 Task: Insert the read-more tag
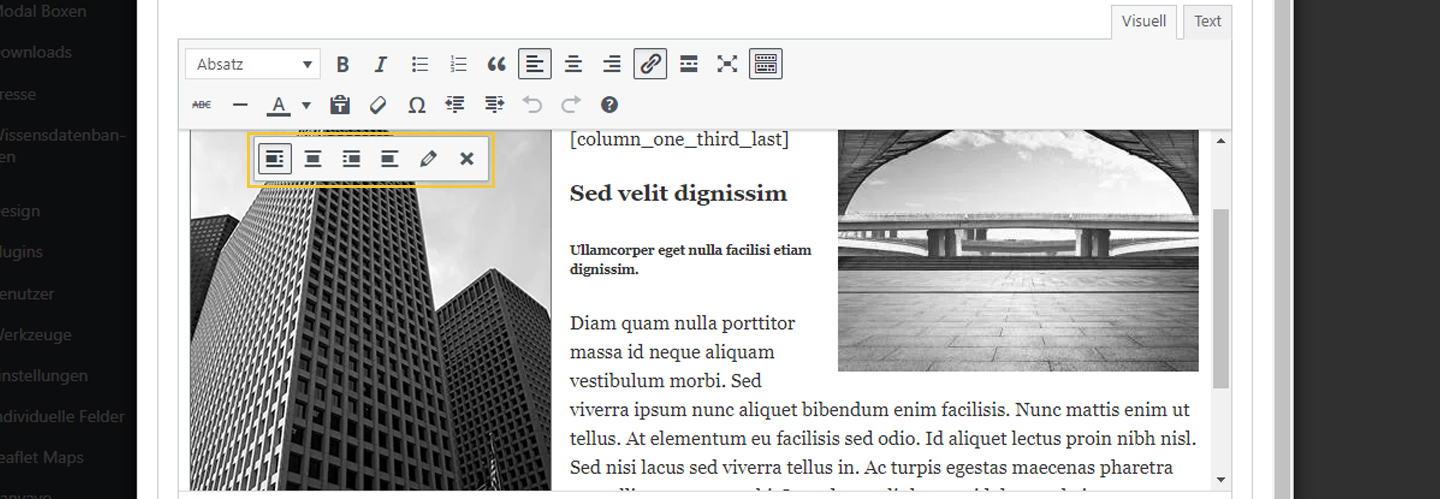coord(689,65)
